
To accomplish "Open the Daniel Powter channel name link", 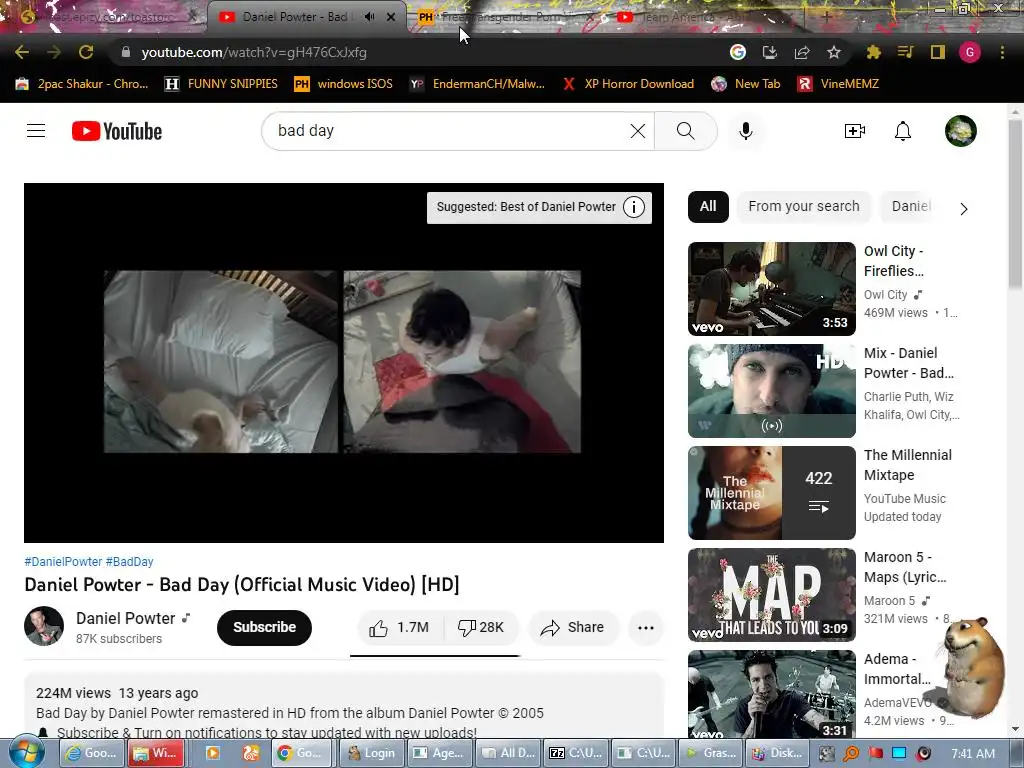I will 125,618.
